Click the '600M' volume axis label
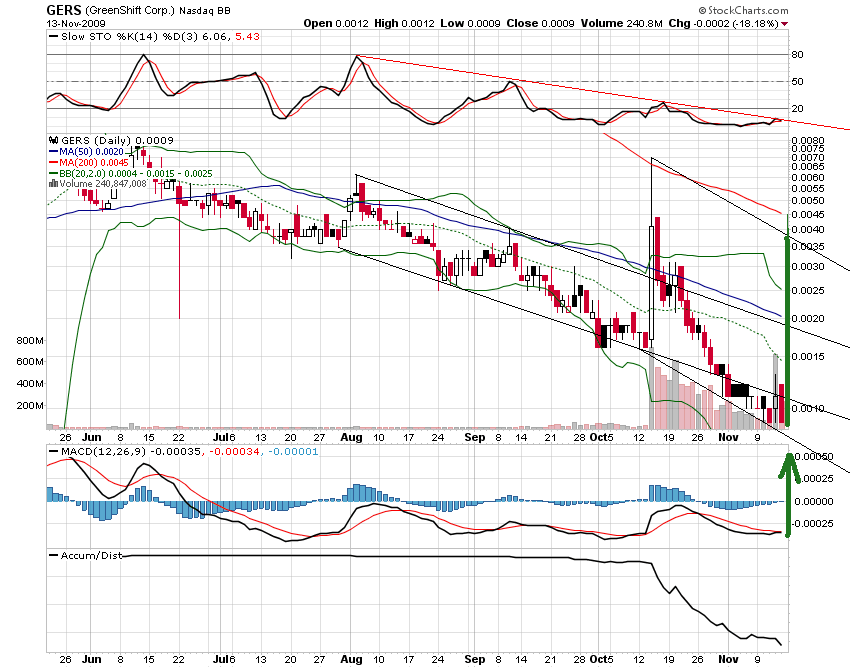Image resolution: width=850 pixels, height=668 pixels. click(30, 362)
